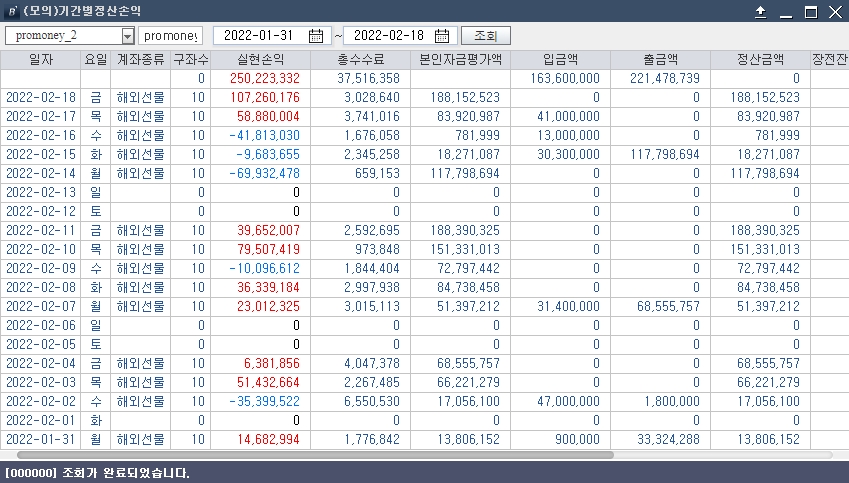Click the start date field 2022-01-31

(x=258, y=36)
